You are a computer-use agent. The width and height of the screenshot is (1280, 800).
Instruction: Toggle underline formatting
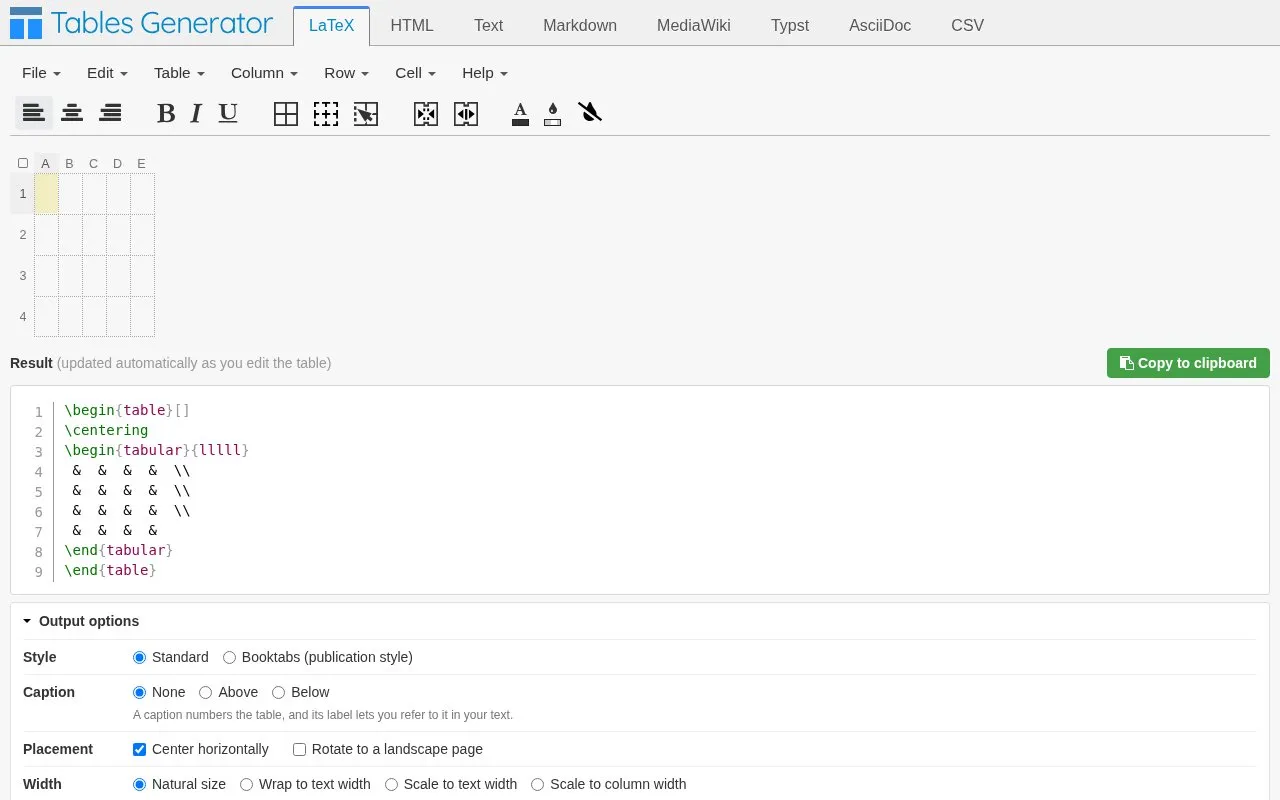228,113
